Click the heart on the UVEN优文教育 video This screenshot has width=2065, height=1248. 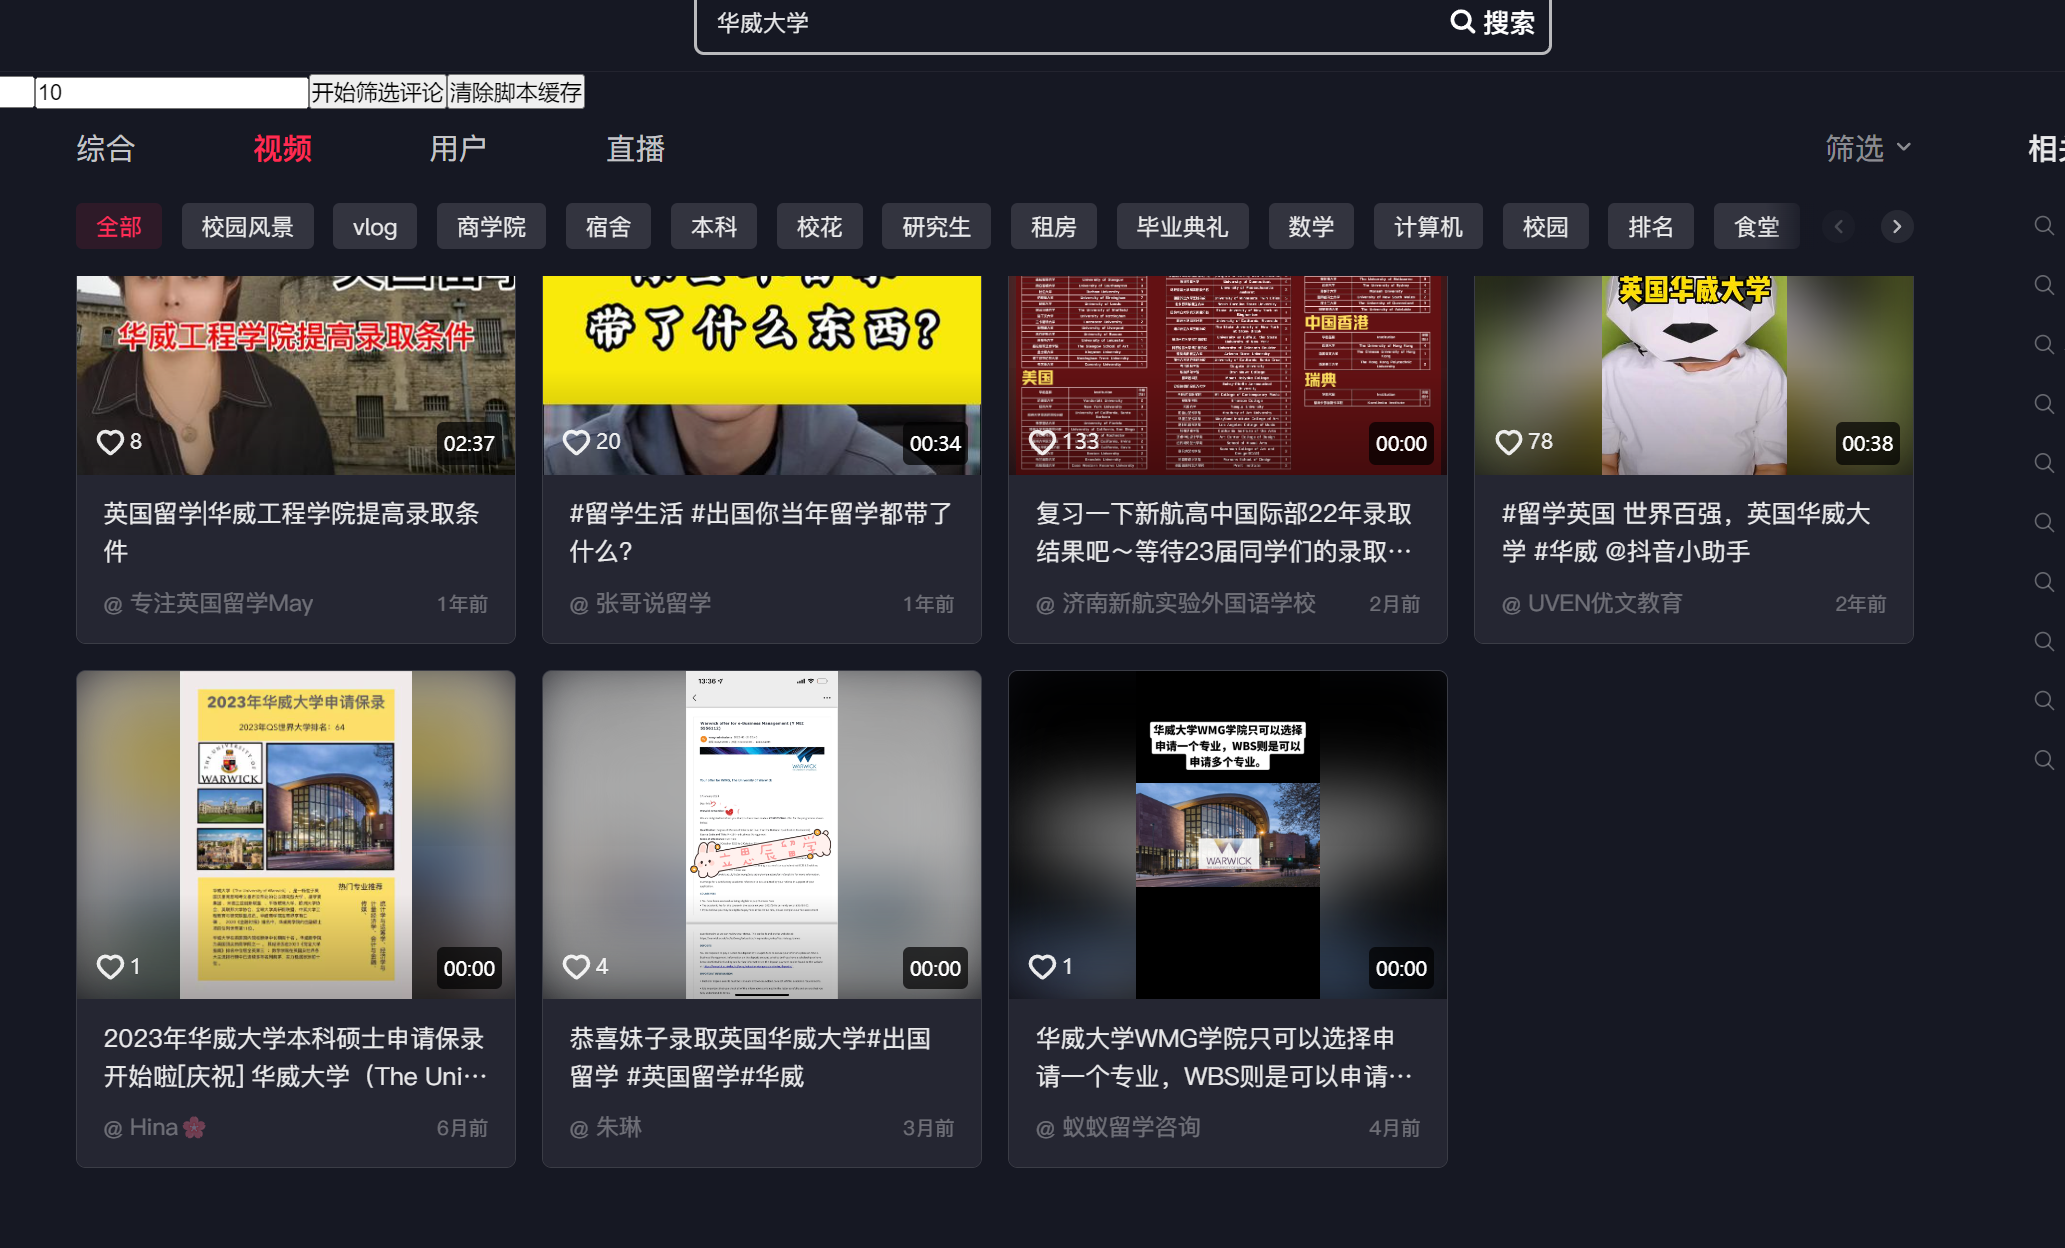click(x=1509, y=442)
